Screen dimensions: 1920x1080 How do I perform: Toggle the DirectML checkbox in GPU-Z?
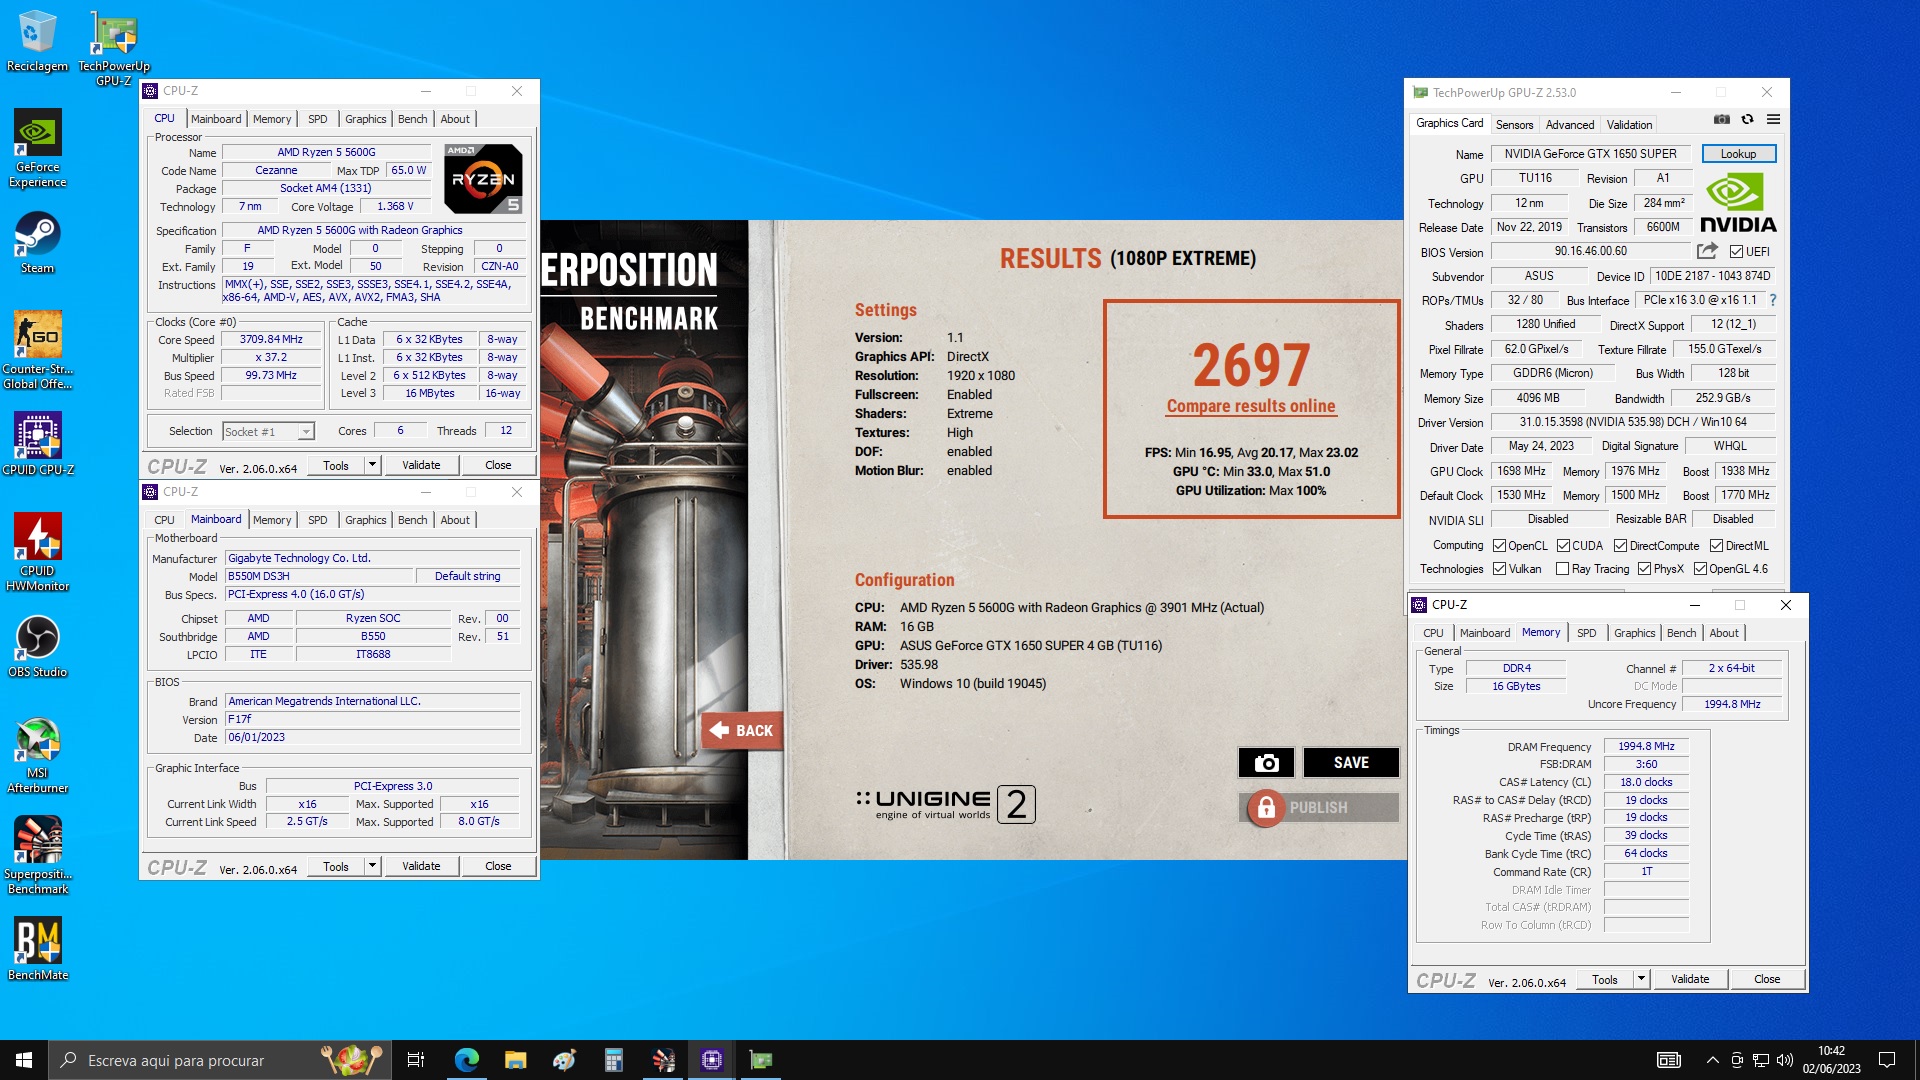coord(1716,546)
